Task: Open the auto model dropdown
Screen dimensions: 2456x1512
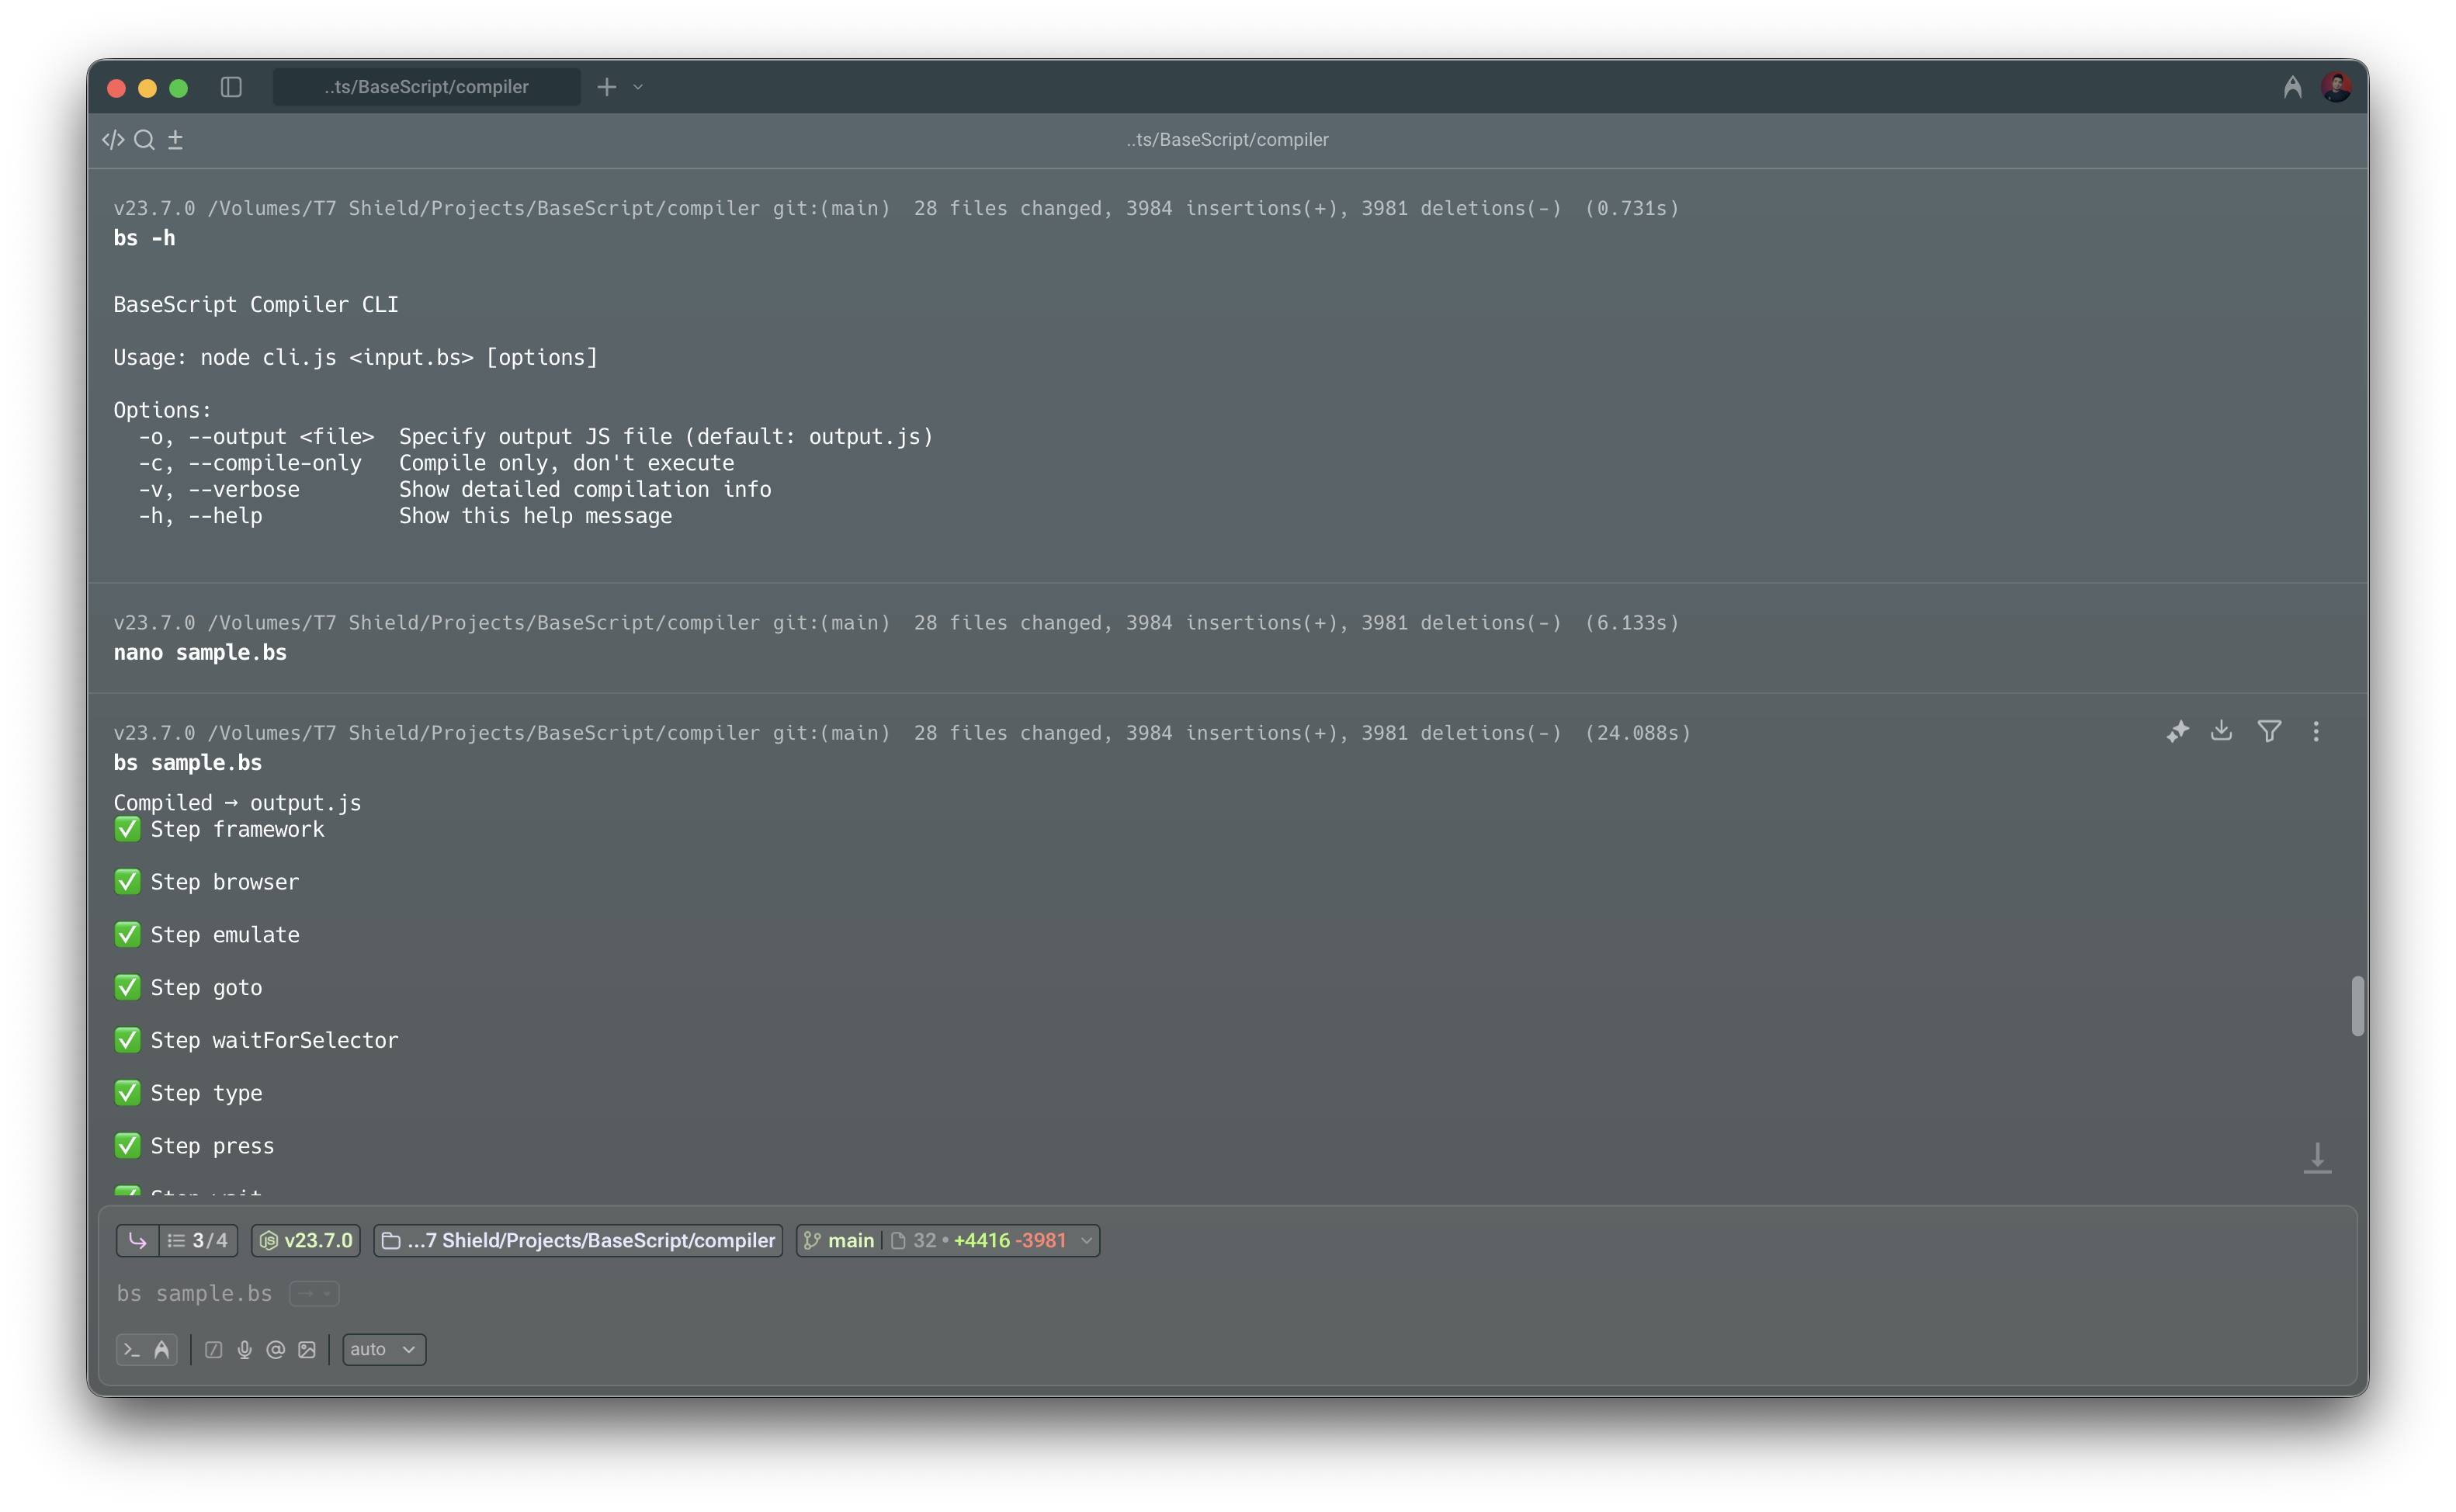Action: pyautogui.click(x=384, y=1349)
